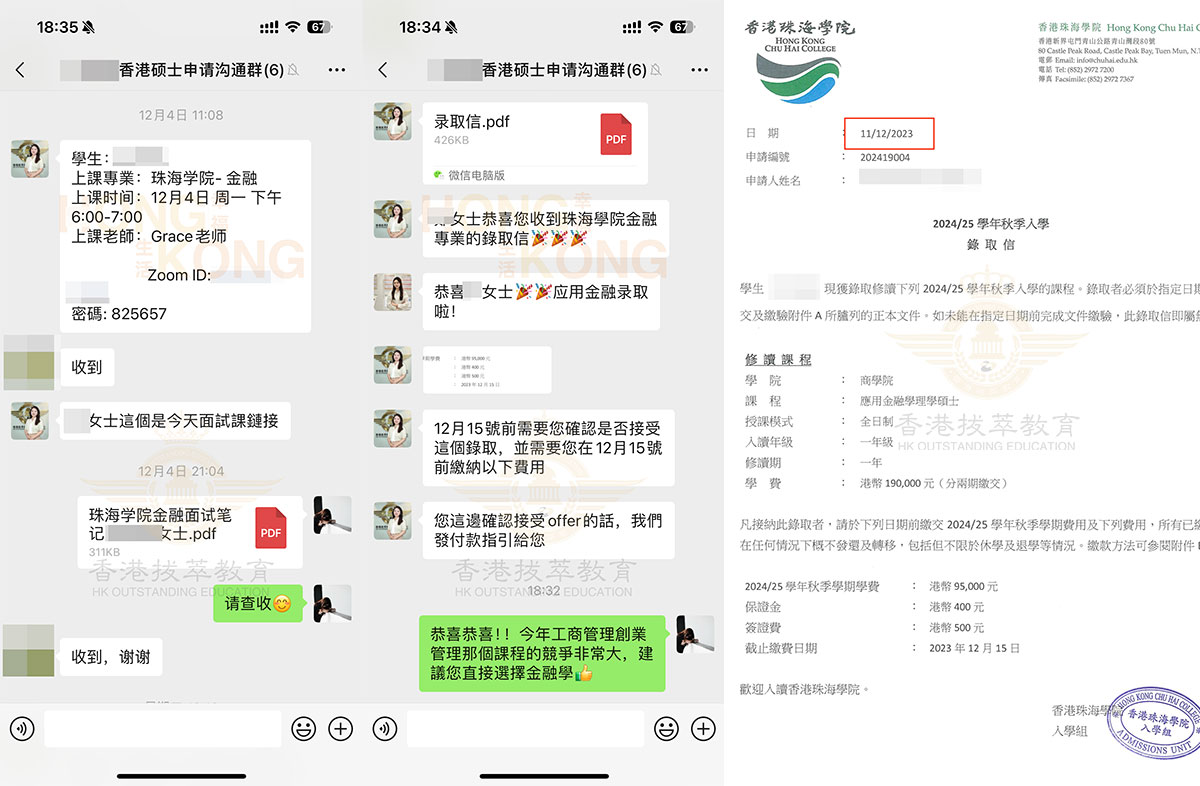Screen dimensions: 1200x786
Task: Tap the 12月4日 21:04 timestamp
Action: tap(181, 471)
